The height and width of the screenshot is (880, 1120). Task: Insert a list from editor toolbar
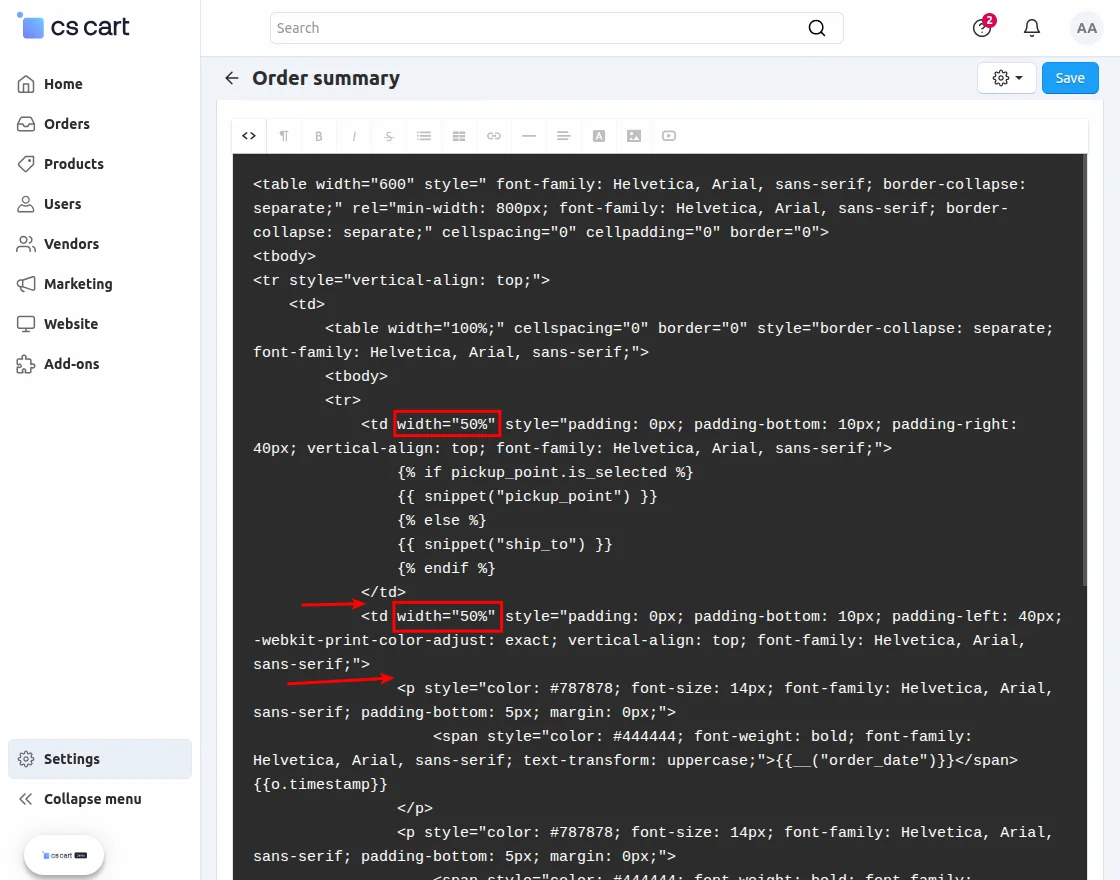pyautogui.click(x=424, y=136)
